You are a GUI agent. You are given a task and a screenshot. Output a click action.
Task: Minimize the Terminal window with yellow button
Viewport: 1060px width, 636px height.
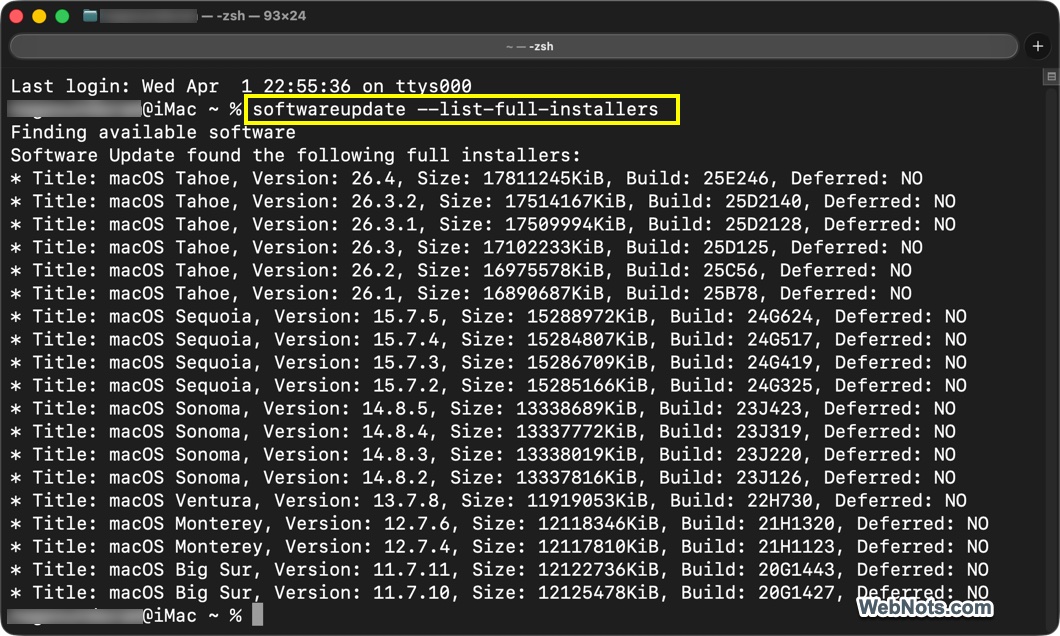coord(39,16)
